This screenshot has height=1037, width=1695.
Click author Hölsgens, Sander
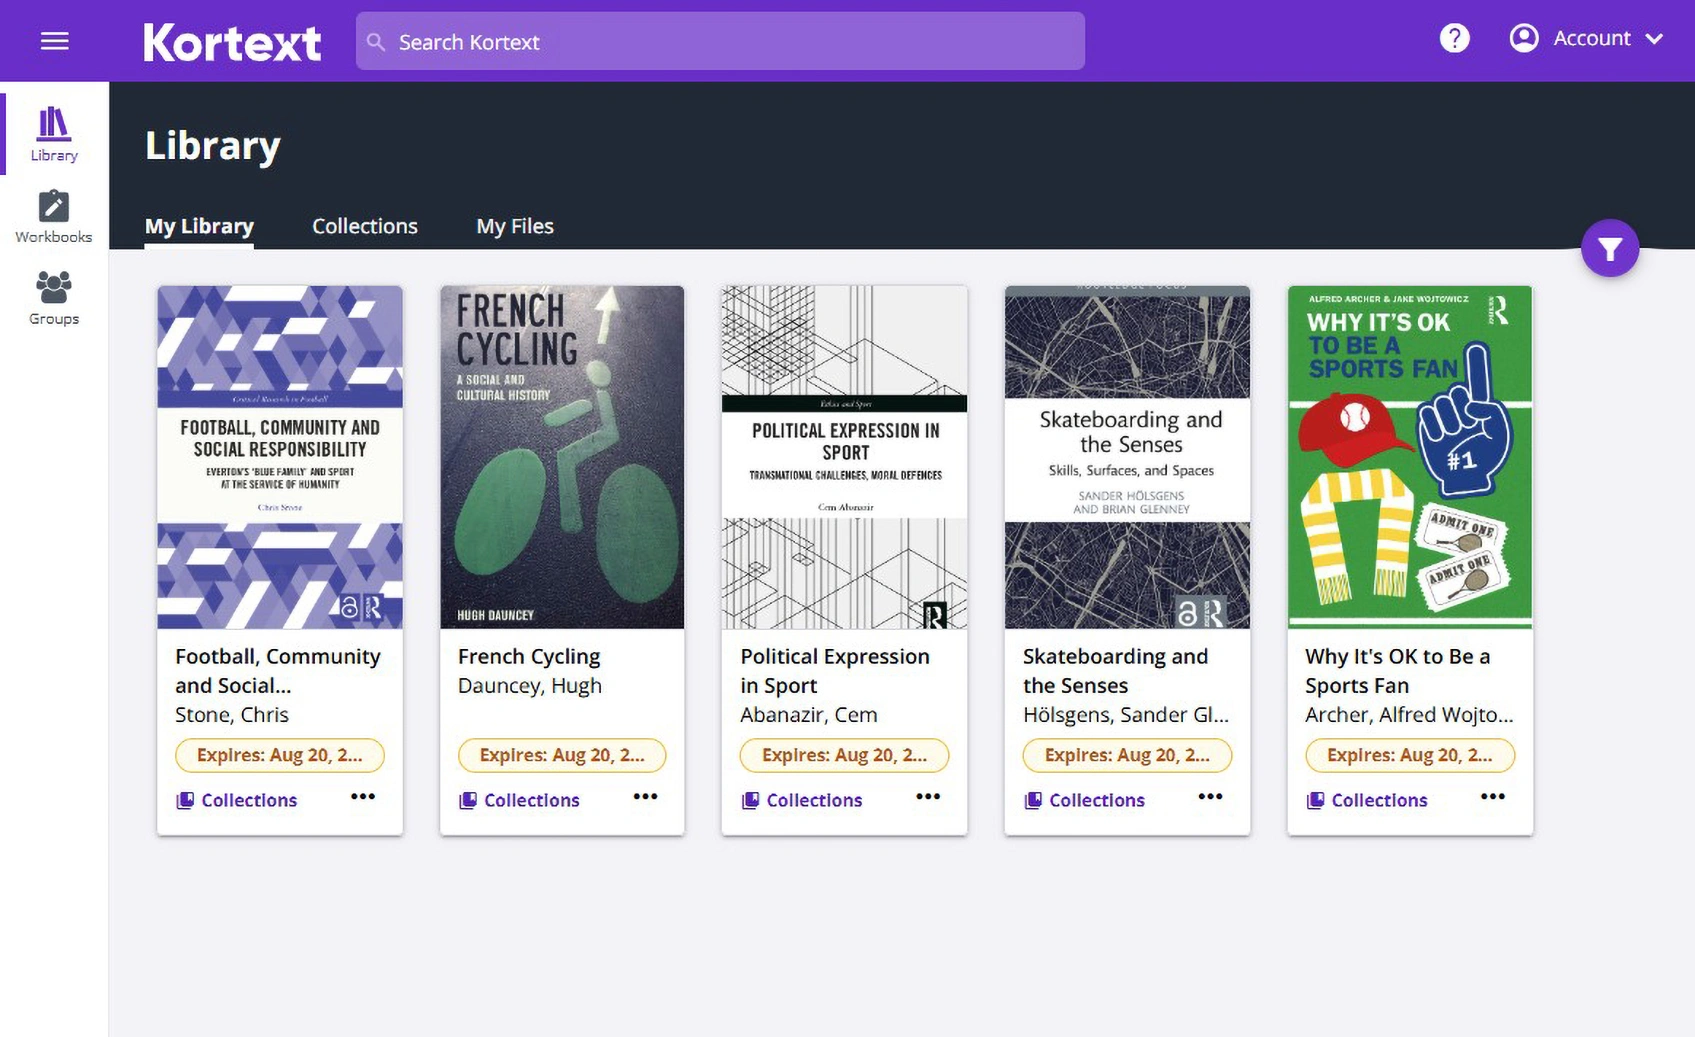click(1126, 715)
